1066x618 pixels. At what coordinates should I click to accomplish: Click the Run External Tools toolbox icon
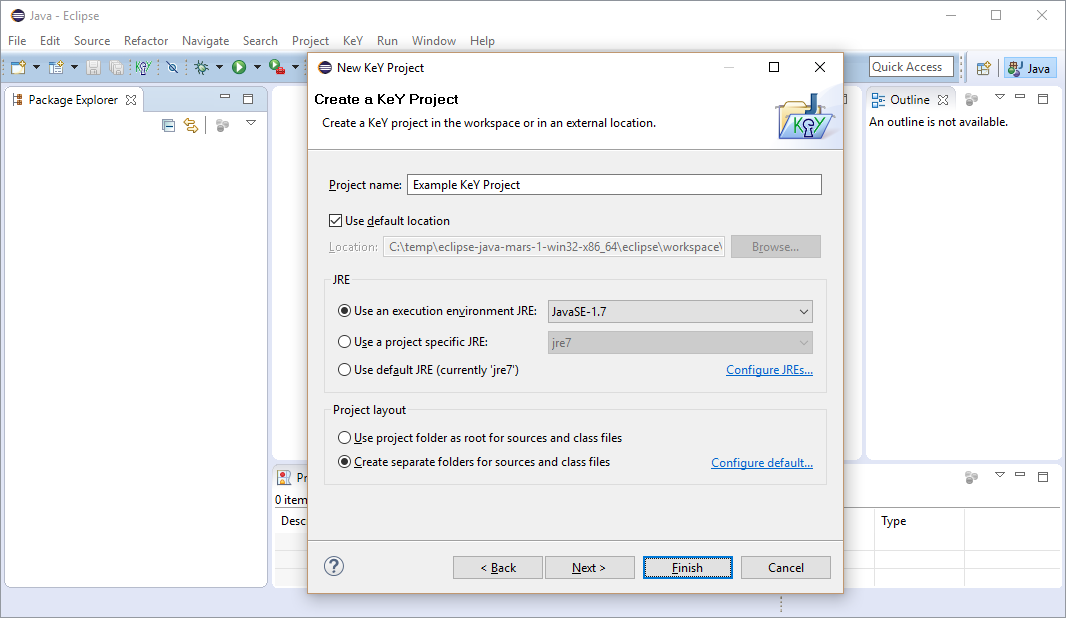[277, 67]
